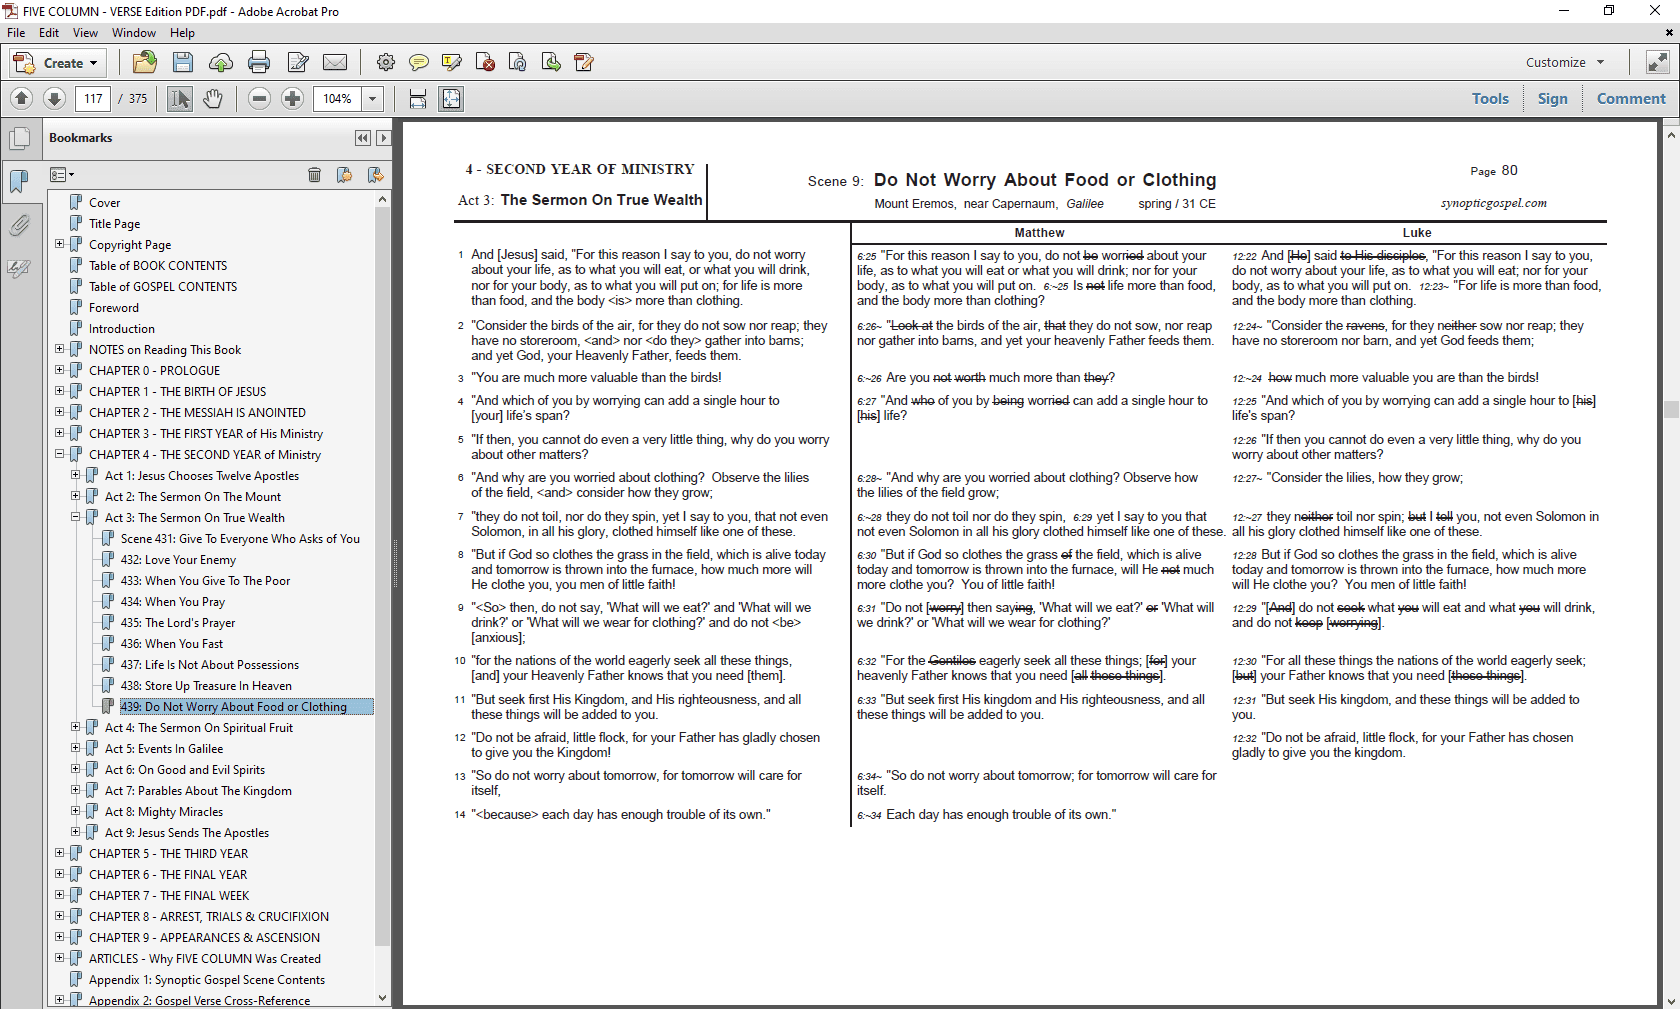Open the Help menu

[x=182, y=33]
